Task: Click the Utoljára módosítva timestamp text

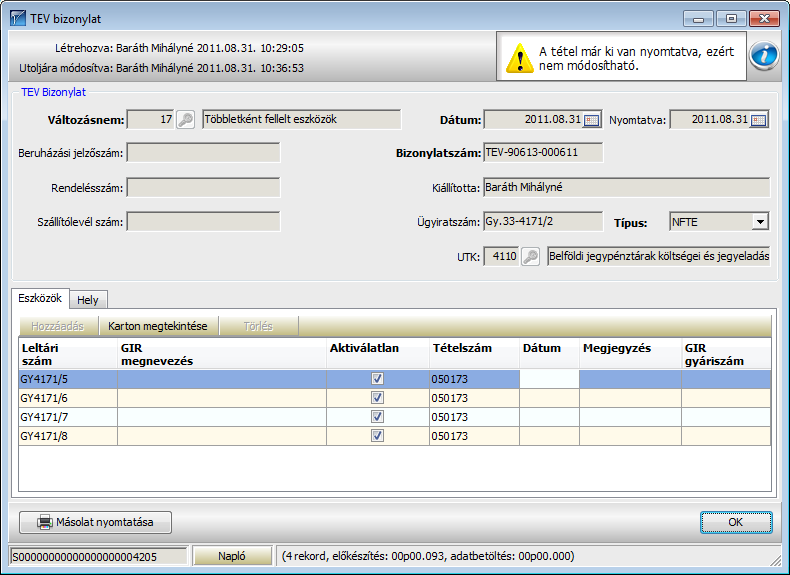Action: coord(162,68)
